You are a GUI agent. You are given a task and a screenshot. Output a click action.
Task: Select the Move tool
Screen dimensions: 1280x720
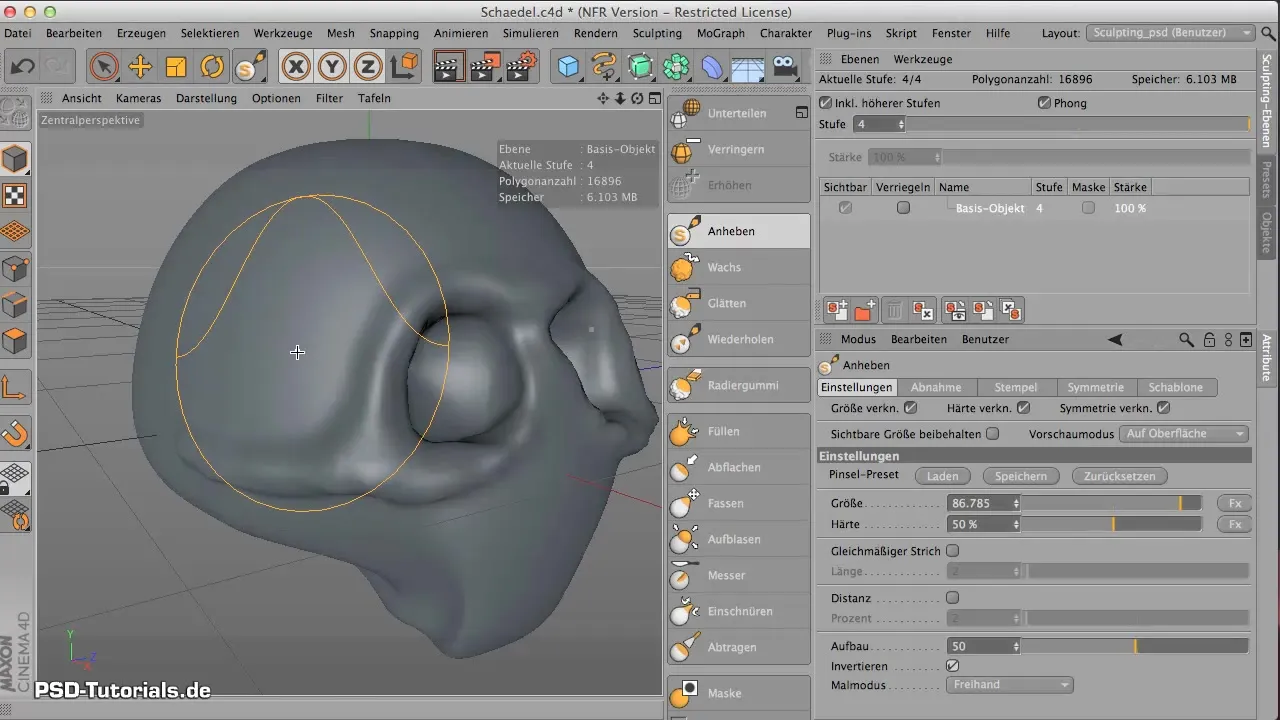coord(140,67)
